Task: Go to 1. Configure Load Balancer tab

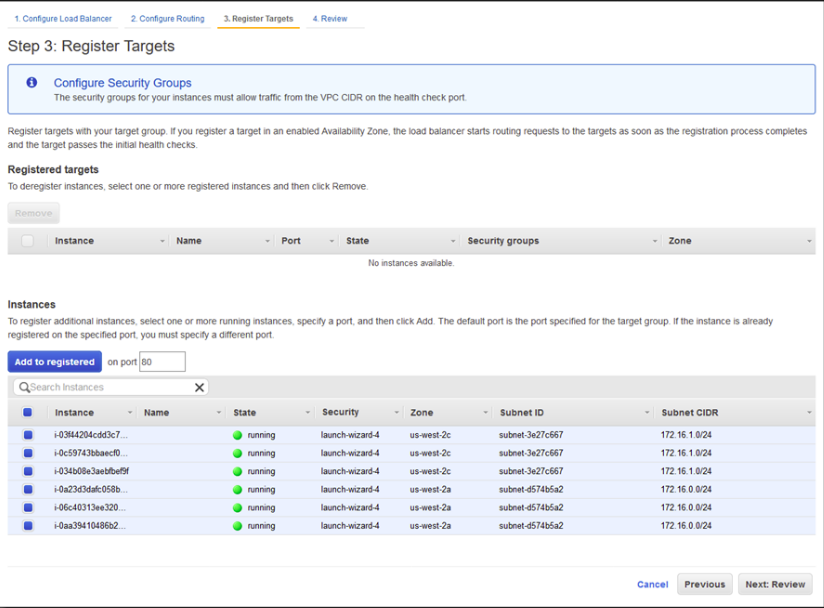Action: [x=63, y=18]
